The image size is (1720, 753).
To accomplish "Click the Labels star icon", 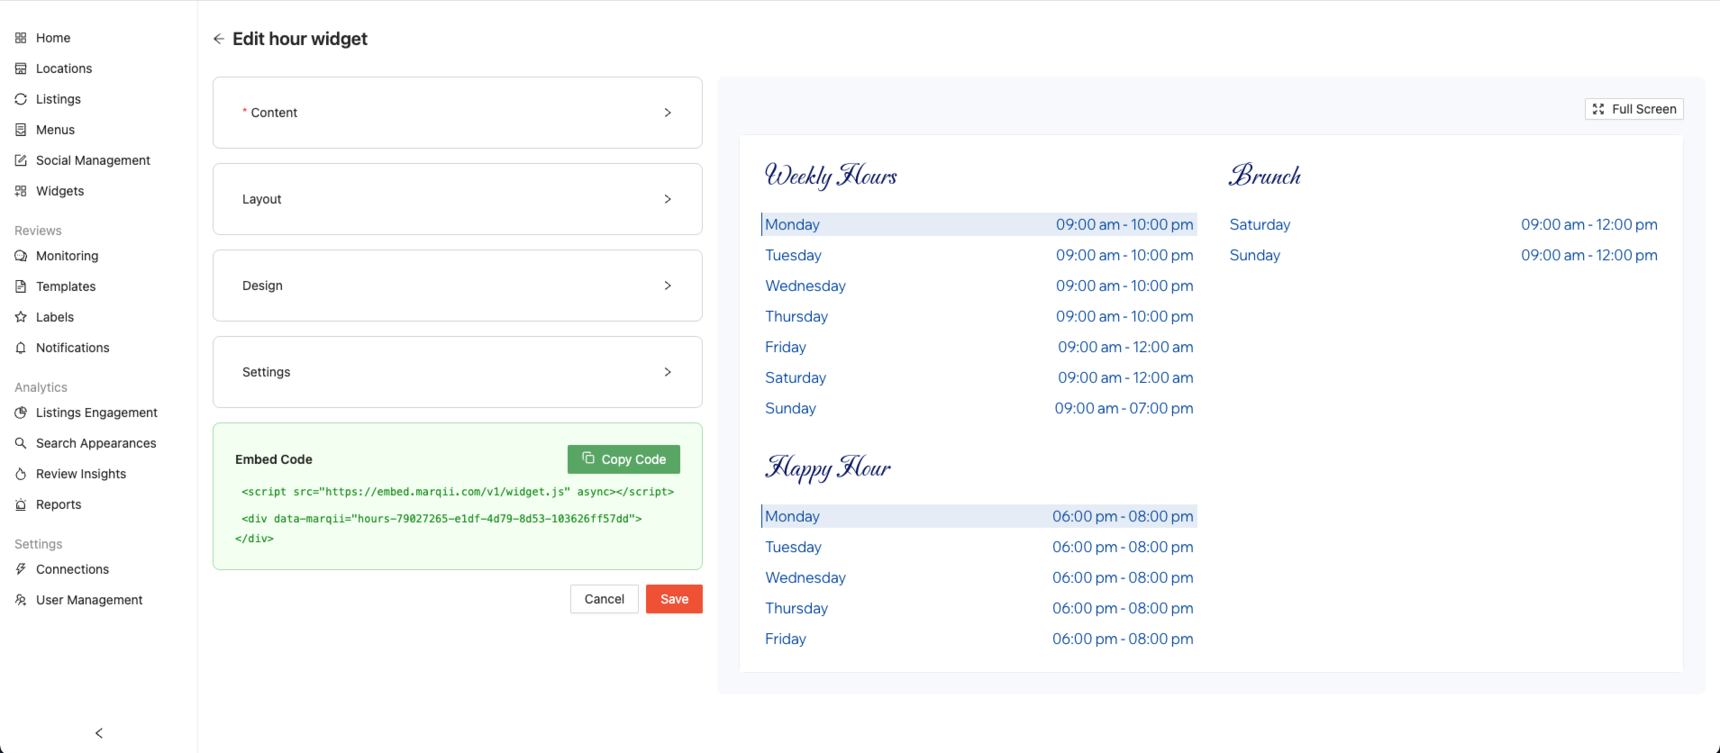I will tap(21, 317).
